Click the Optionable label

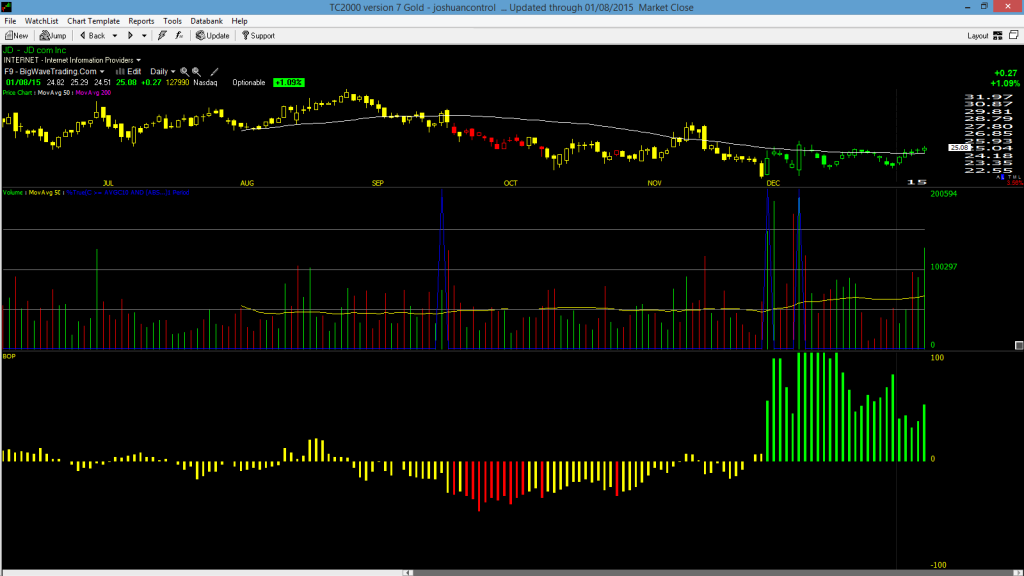pos(249,83)
